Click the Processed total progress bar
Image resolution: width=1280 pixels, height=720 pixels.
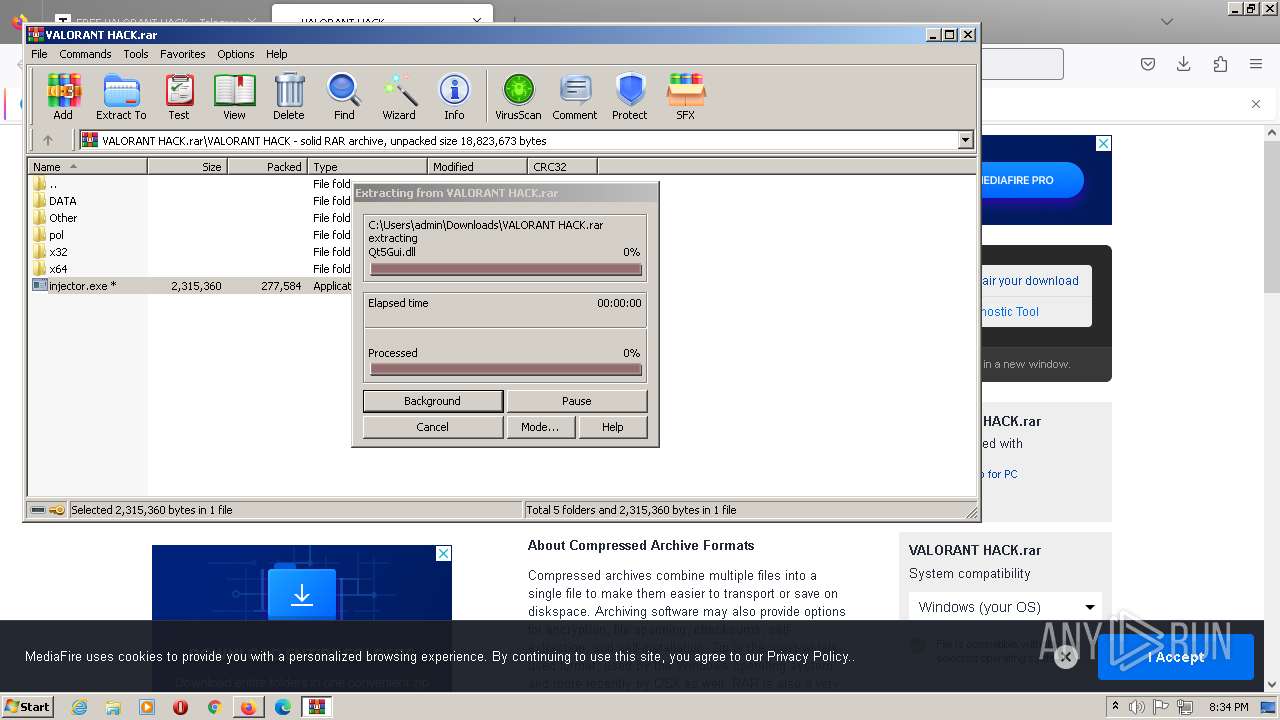point(505,369)
